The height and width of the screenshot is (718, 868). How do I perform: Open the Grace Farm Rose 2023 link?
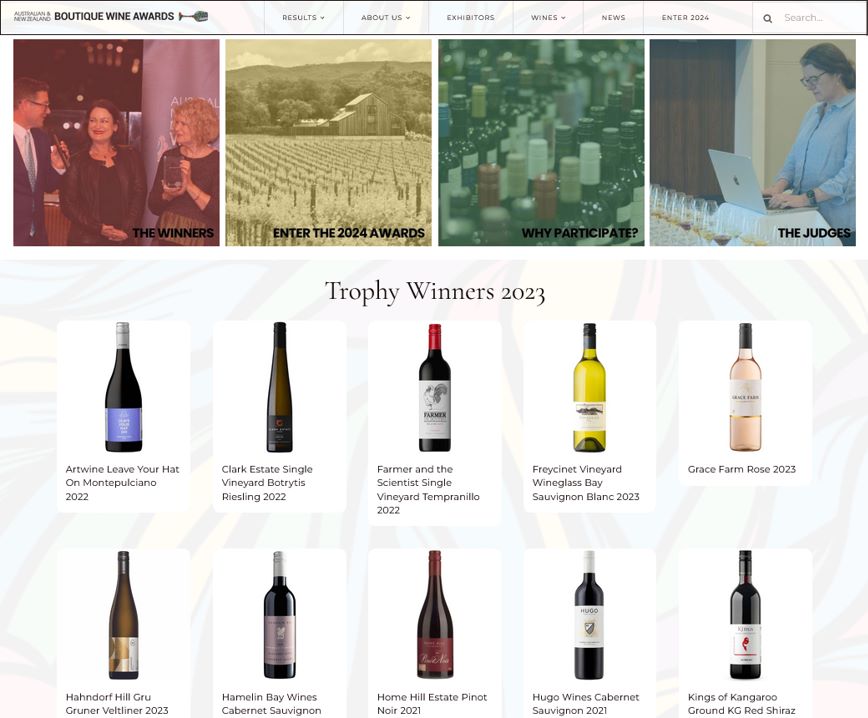point(741,469)
